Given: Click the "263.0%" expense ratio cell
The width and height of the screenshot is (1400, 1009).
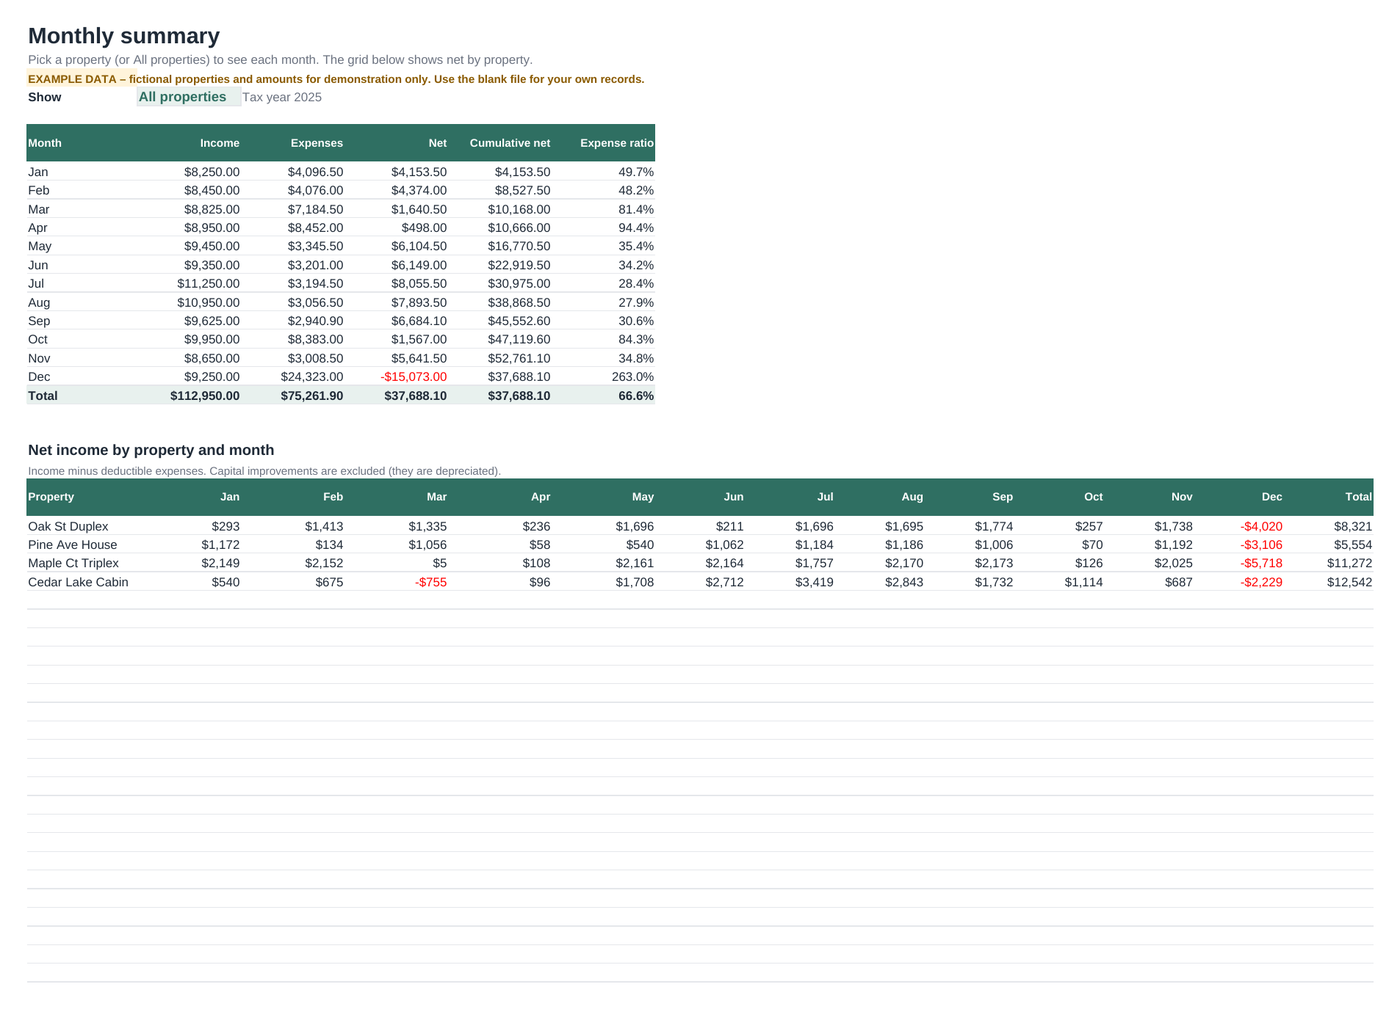Looking at the screenshot, I should coord(633,377).
